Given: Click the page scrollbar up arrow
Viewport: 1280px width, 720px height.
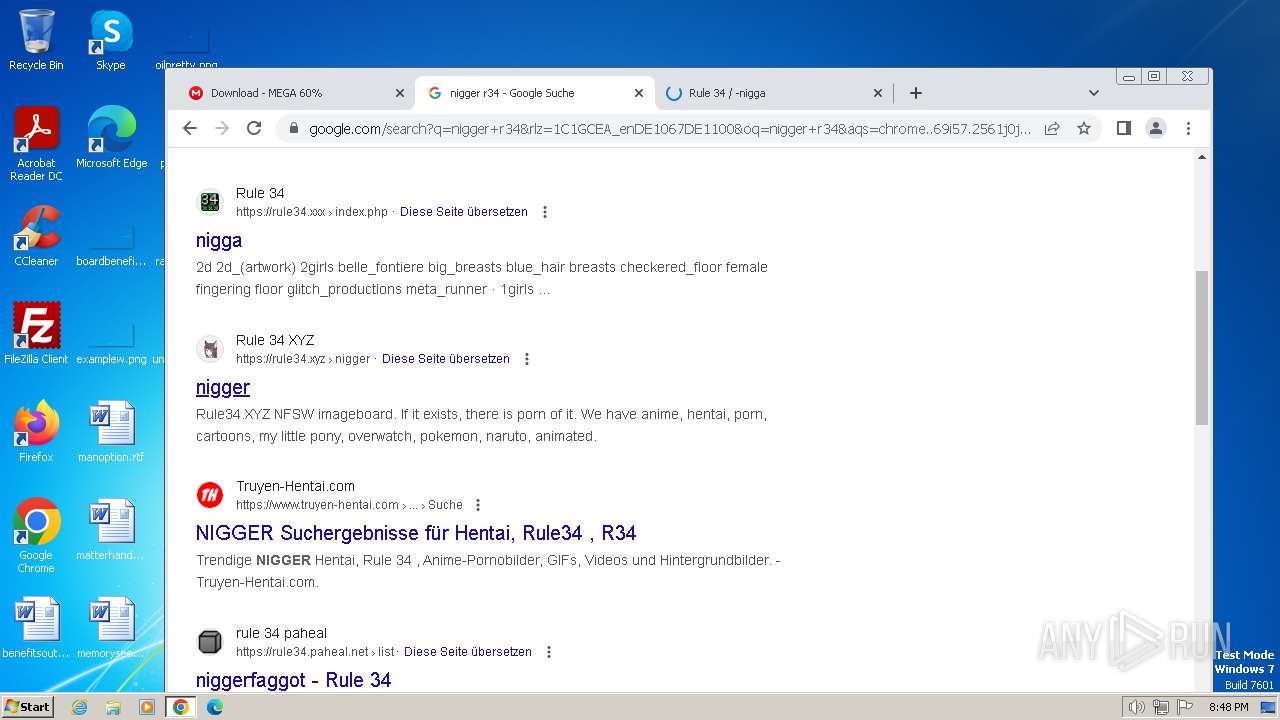Looking at the screenshot, I should (1202, 157).
